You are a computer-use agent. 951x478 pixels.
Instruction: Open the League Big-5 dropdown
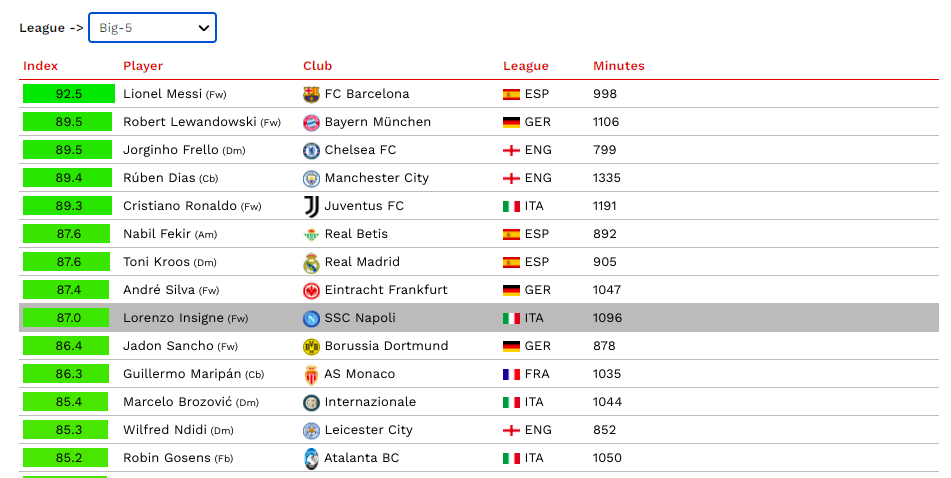[152, 28]
